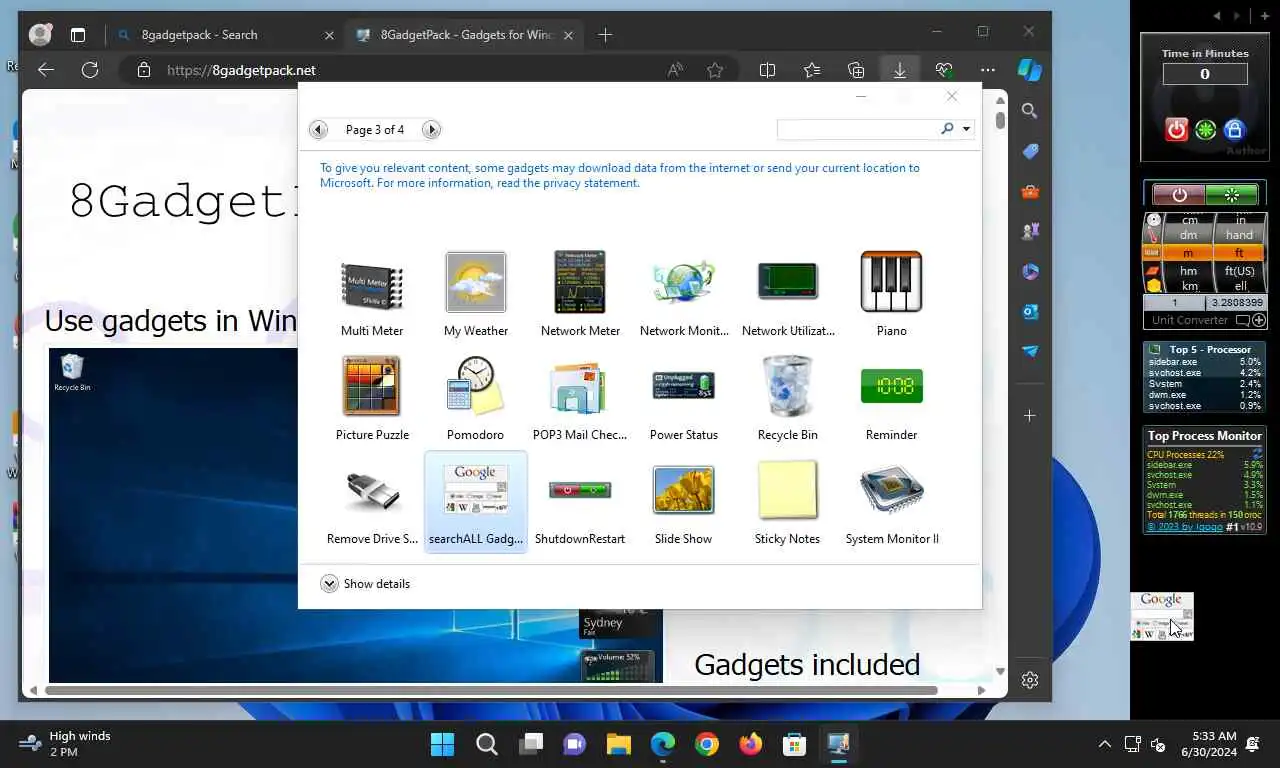Screen dimensions: 1280x768
Task: Select the Recycle Bin gadget
Action: pyautogui.click(x=788, y=400)
